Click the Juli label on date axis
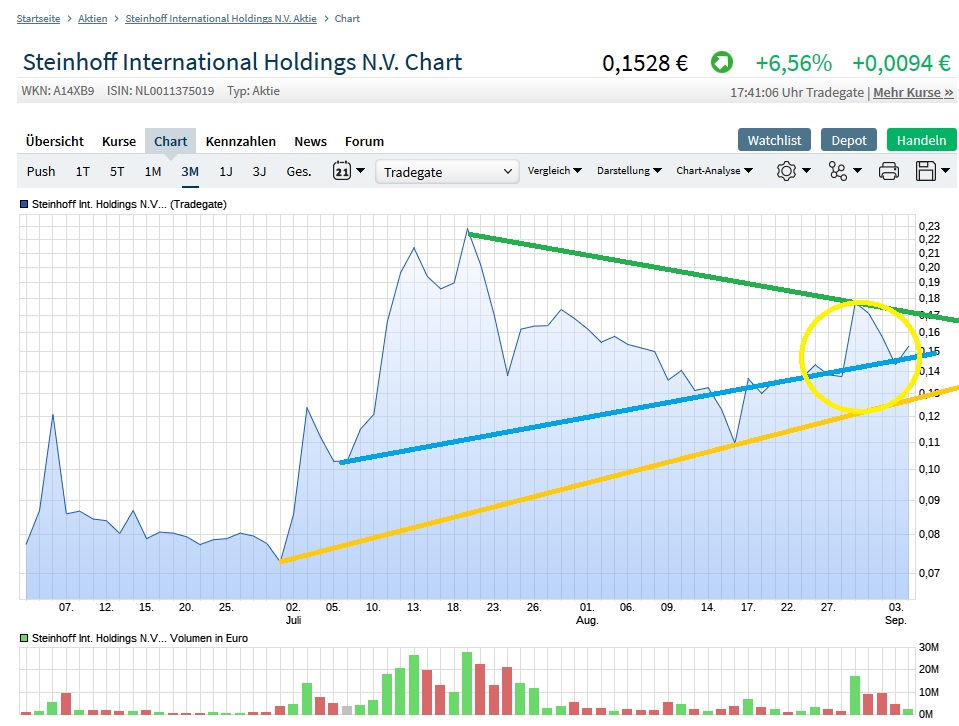This screenshot has height=726, width=959. click(x=294, y=620)
